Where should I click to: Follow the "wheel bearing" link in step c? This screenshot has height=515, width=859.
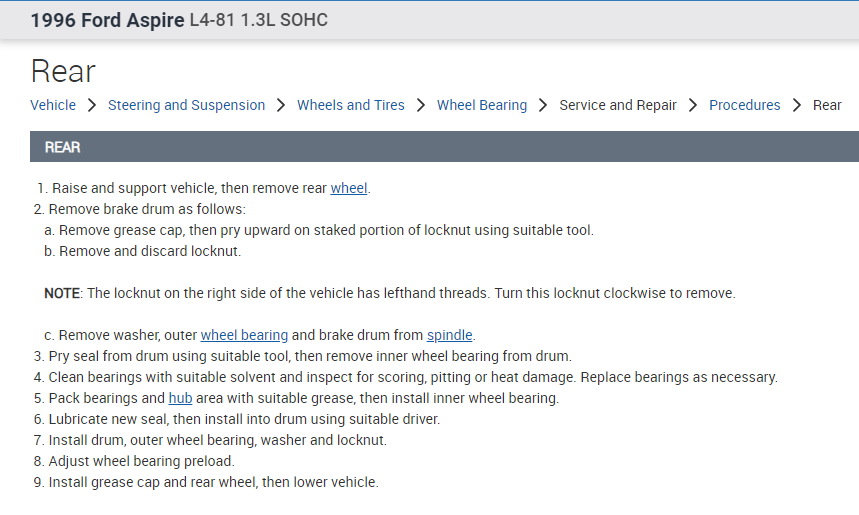click(244, 335)
